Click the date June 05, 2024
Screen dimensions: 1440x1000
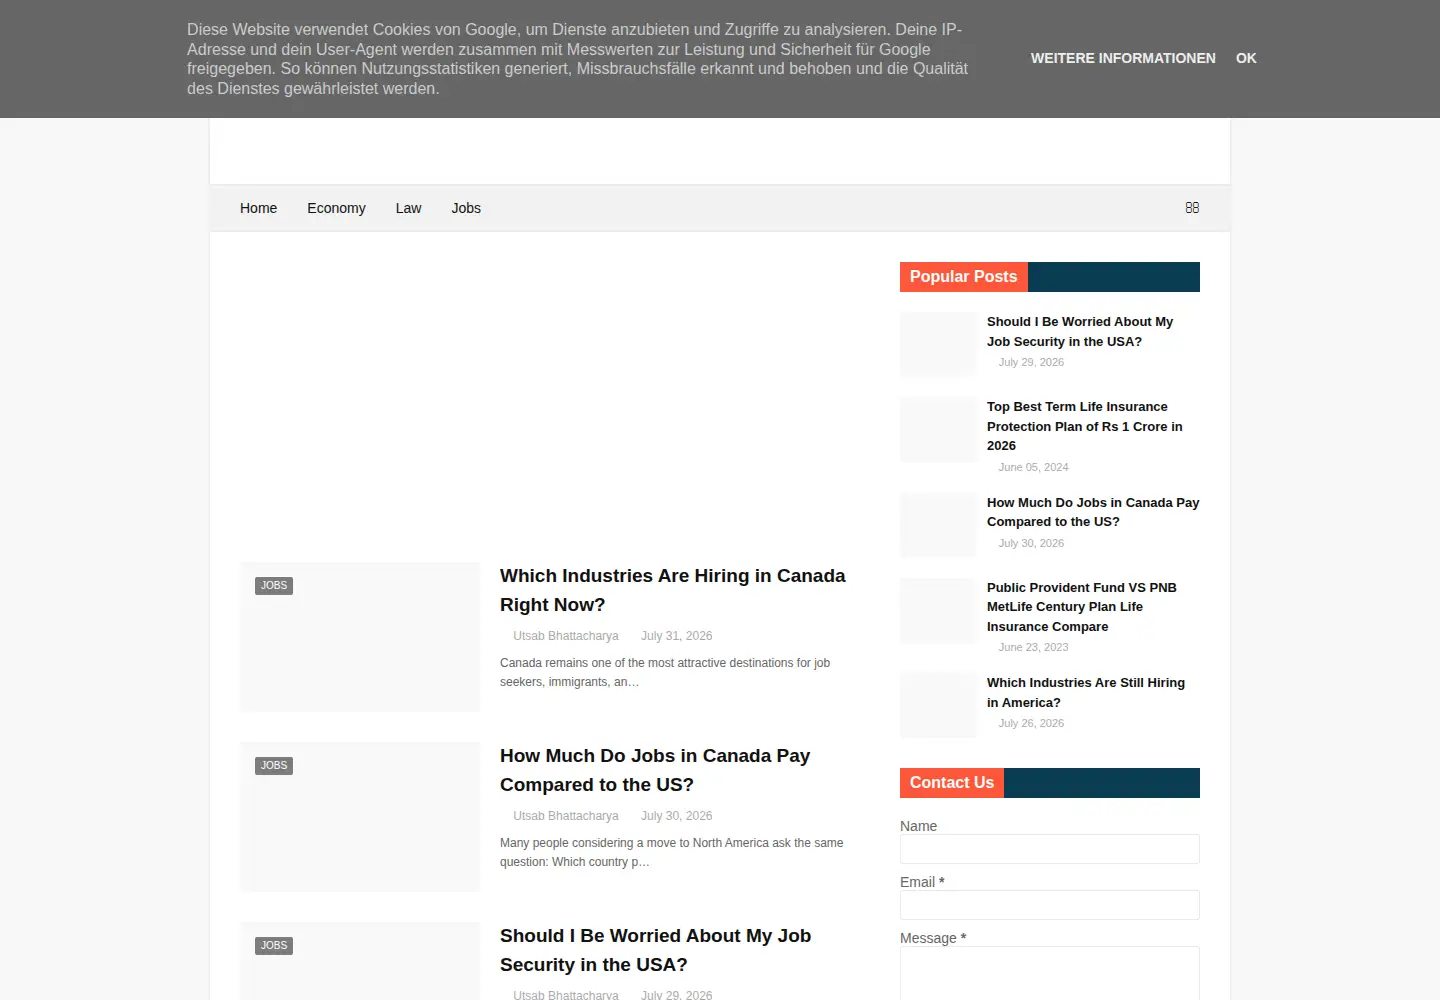click(1033, 467)
